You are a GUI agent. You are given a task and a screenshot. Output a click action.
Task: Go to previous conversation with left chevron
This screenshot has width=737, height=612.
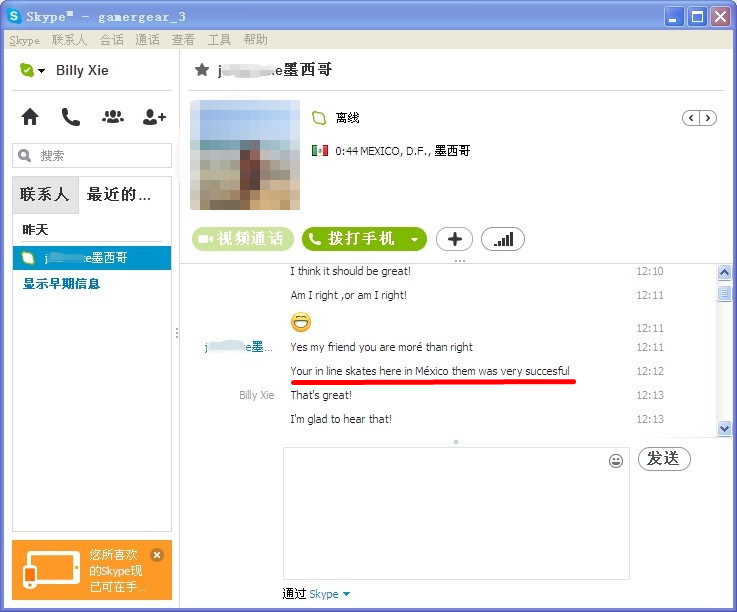coord(691,118)
